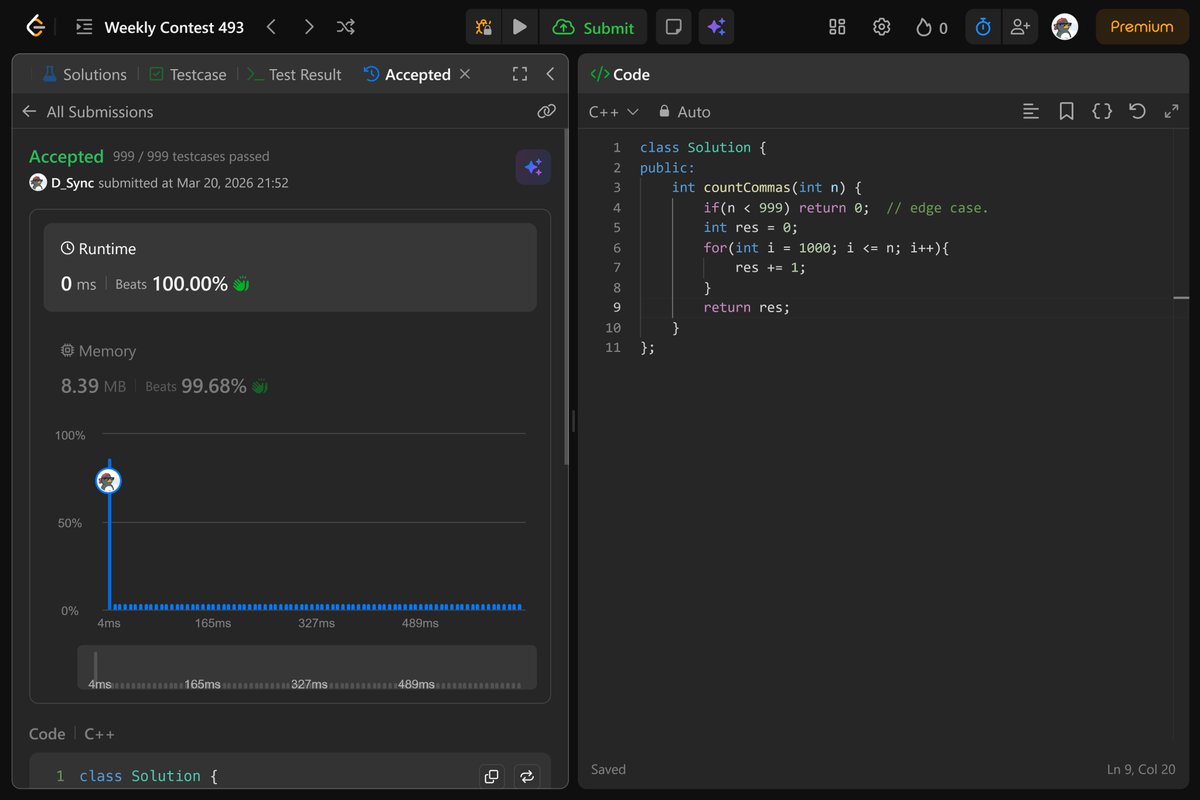This screenshot has width=1200, height=800.
Task: Switch to the Test Result tab
Action: coord(294,74)
